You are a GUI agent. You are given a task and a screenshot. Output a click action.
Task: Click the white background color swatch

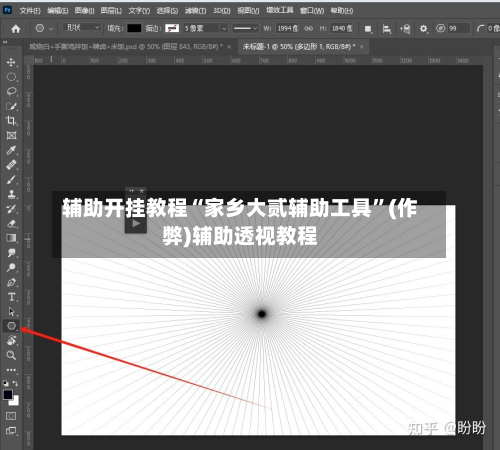15,401
